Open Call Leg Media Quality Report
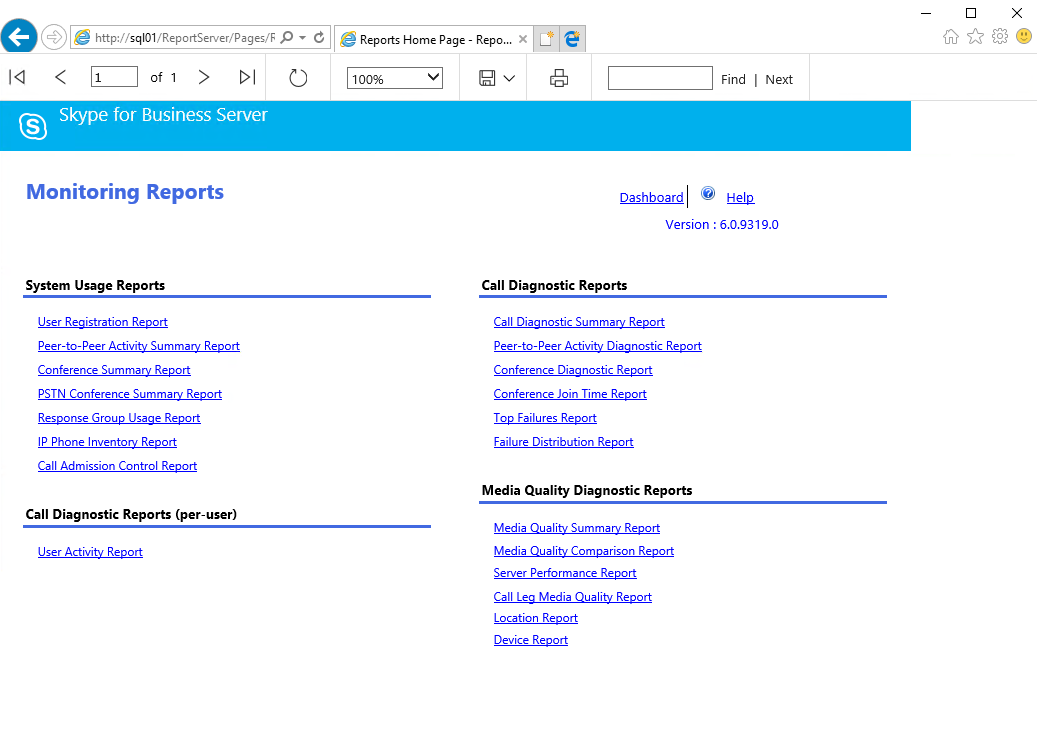Image resolution: width=1037 pixels, height=730 pixels. point(573,596)
